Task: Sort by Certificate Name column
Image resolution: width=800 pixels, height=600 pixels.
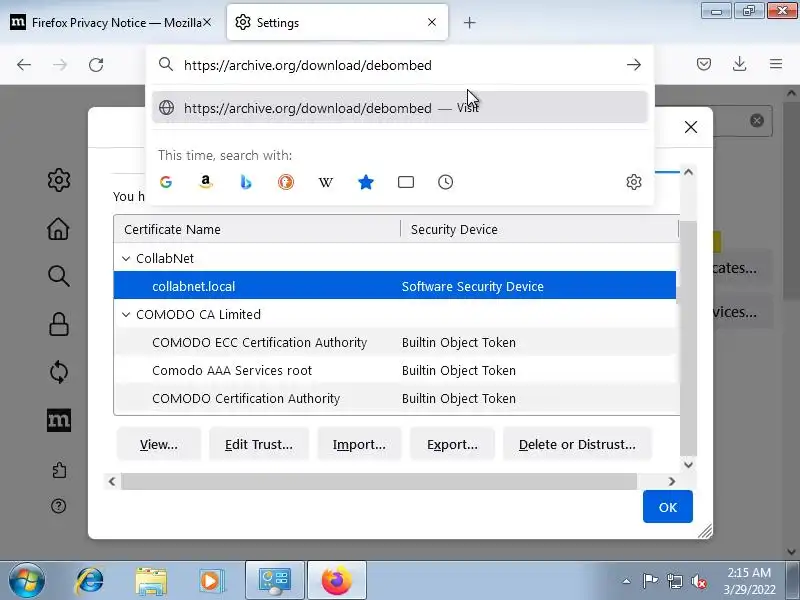Action: [x=257, y=229]
